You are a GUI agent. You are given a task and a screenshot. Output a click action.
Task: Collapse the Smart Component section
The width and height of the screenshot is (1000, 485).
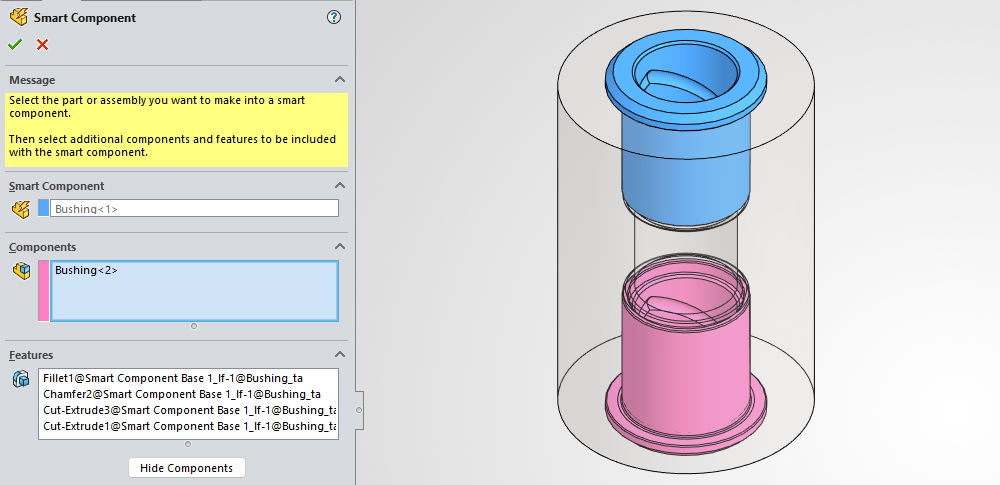(x=340, y=186)
